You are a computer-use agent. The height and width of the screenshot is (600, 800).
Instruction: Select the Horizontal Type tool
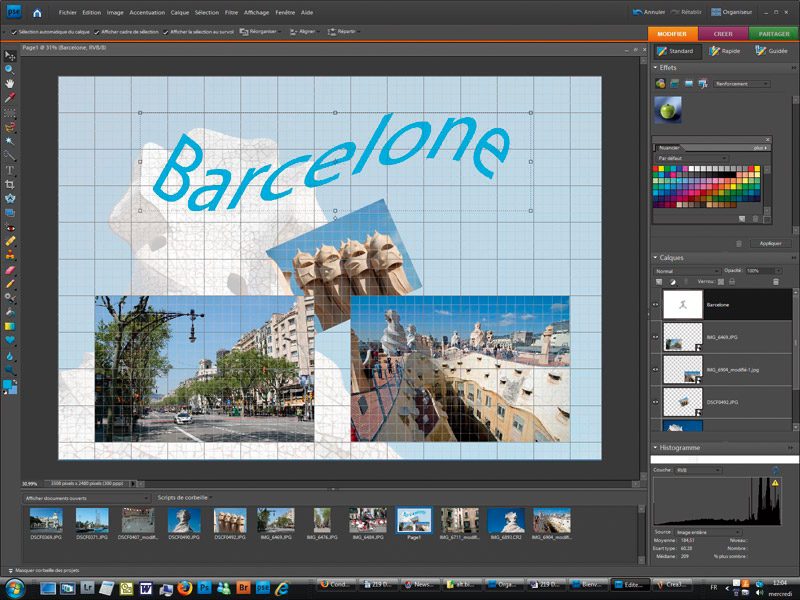click(x=9, y=170)
